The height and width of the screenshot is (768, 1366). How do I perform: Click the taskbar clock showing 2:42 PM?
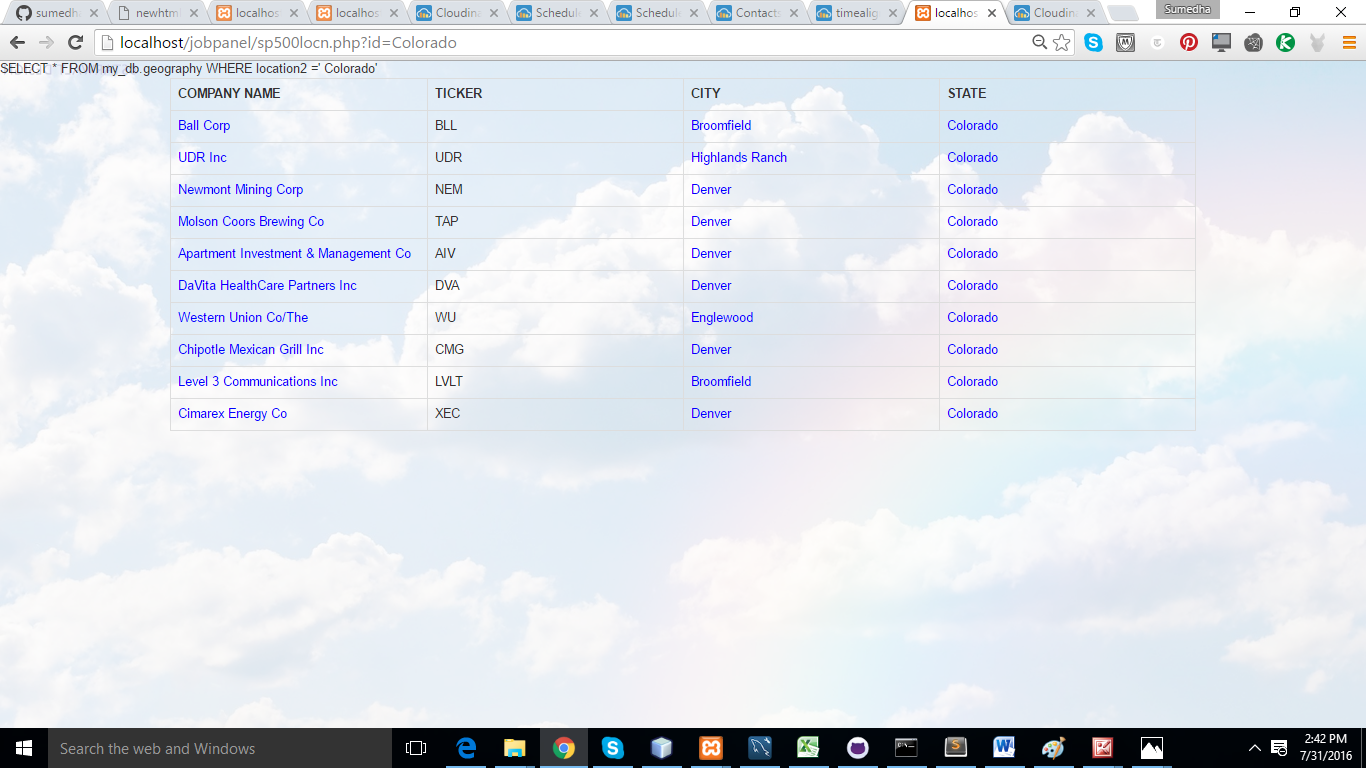[1326, 748]
